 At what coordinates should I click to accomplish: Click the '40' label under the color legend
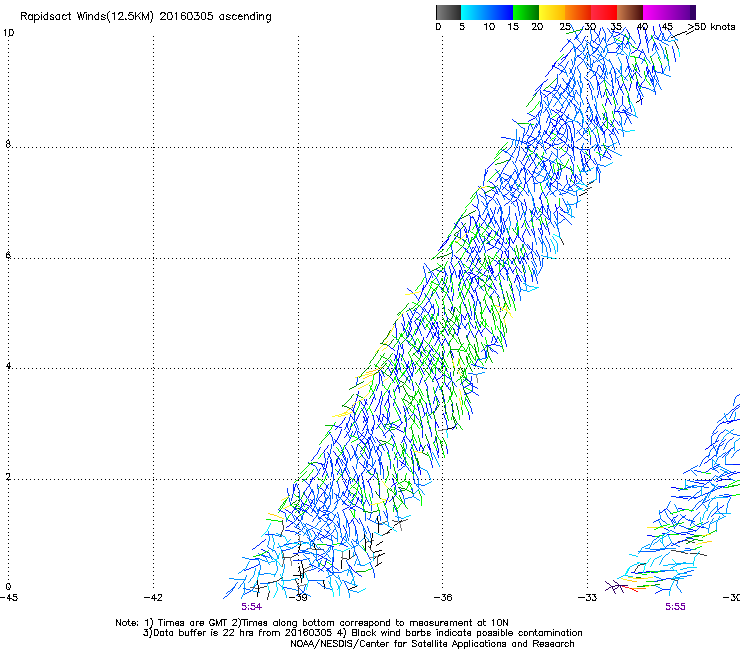point(642,27)
